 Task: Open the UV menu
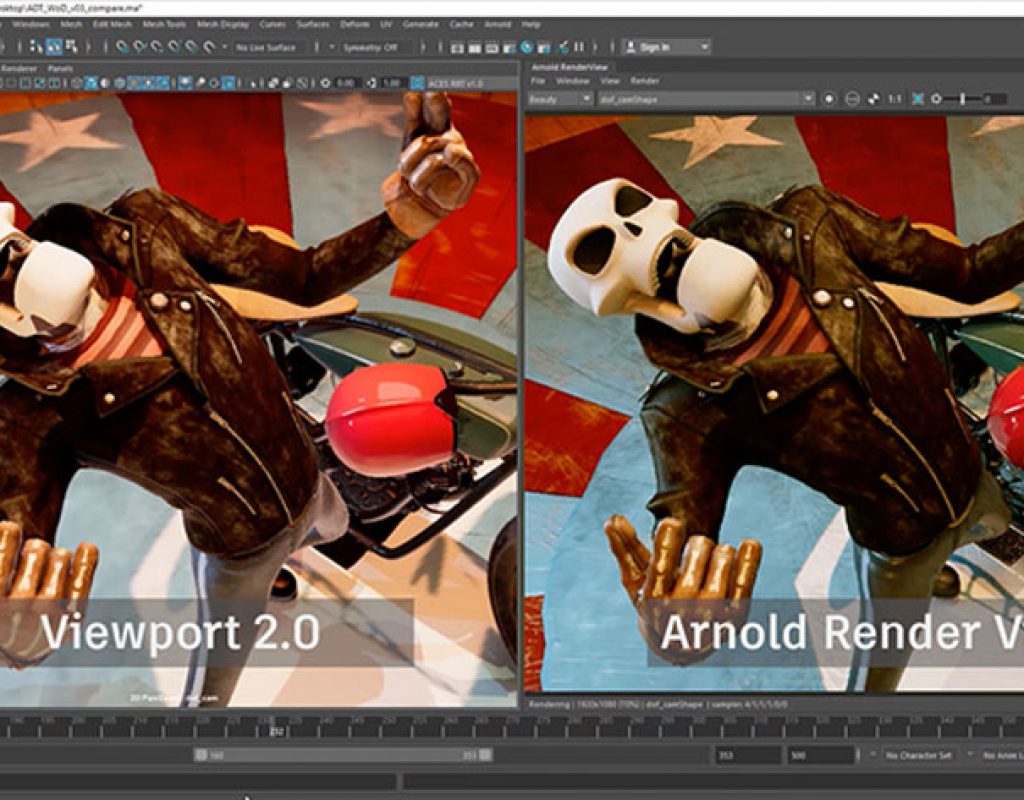(x=386, y=24)
